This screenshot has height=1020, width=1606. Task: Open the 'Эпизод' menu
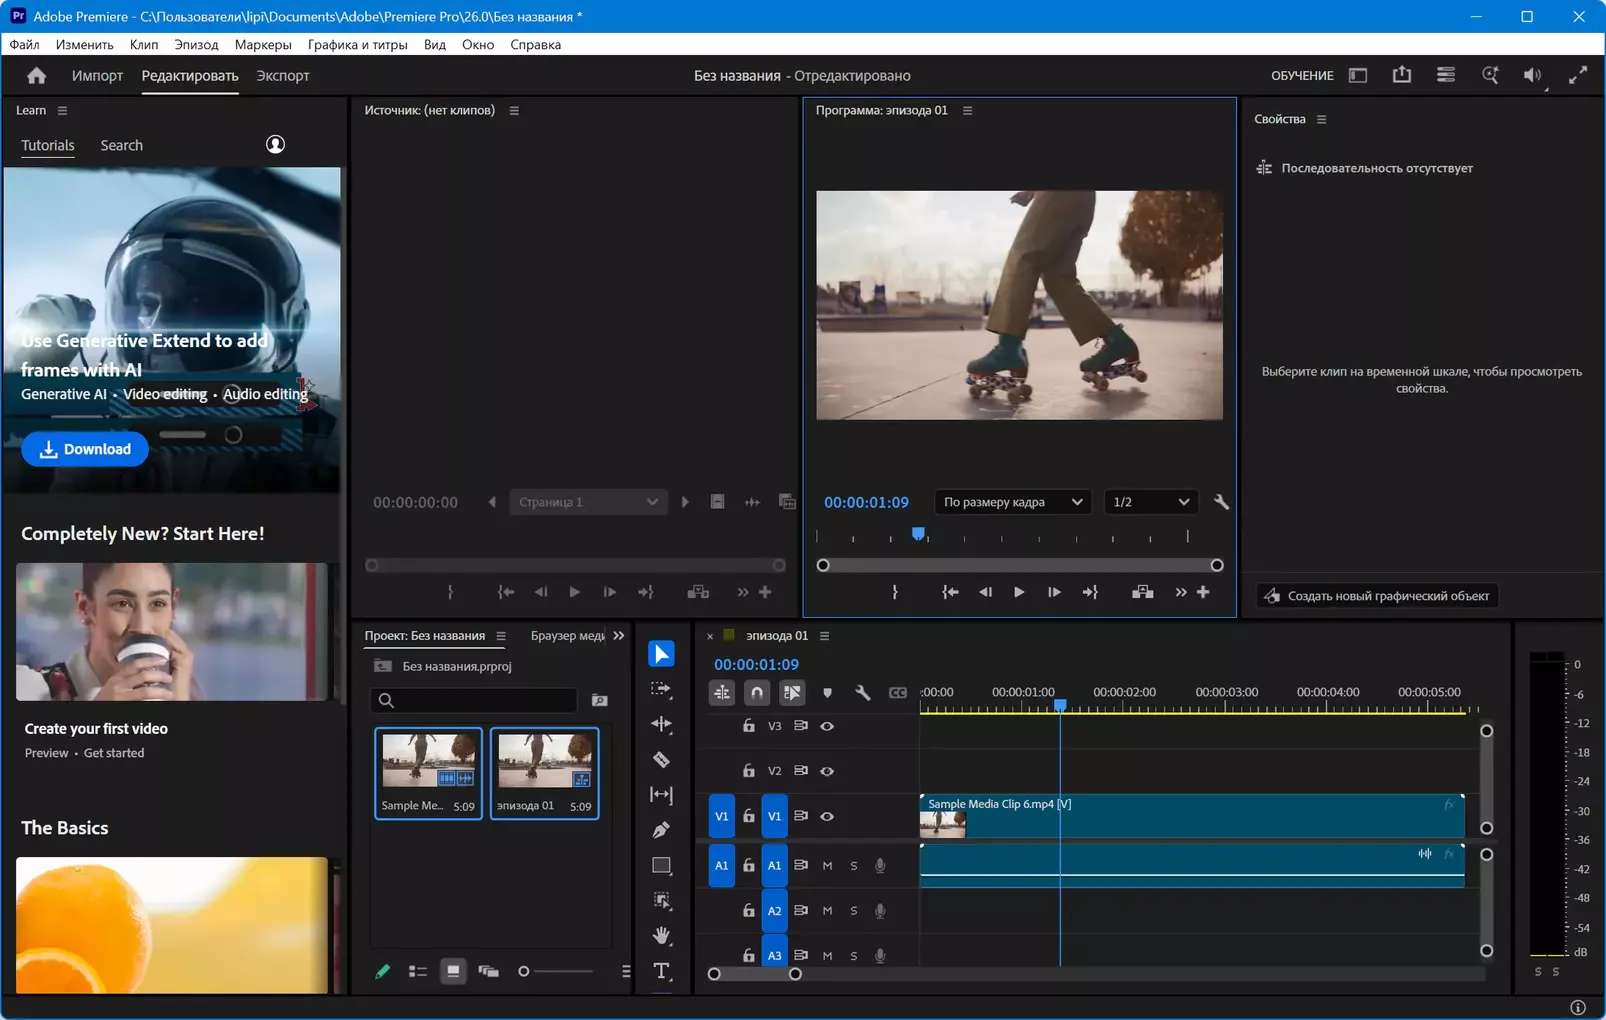pos(196,45)
